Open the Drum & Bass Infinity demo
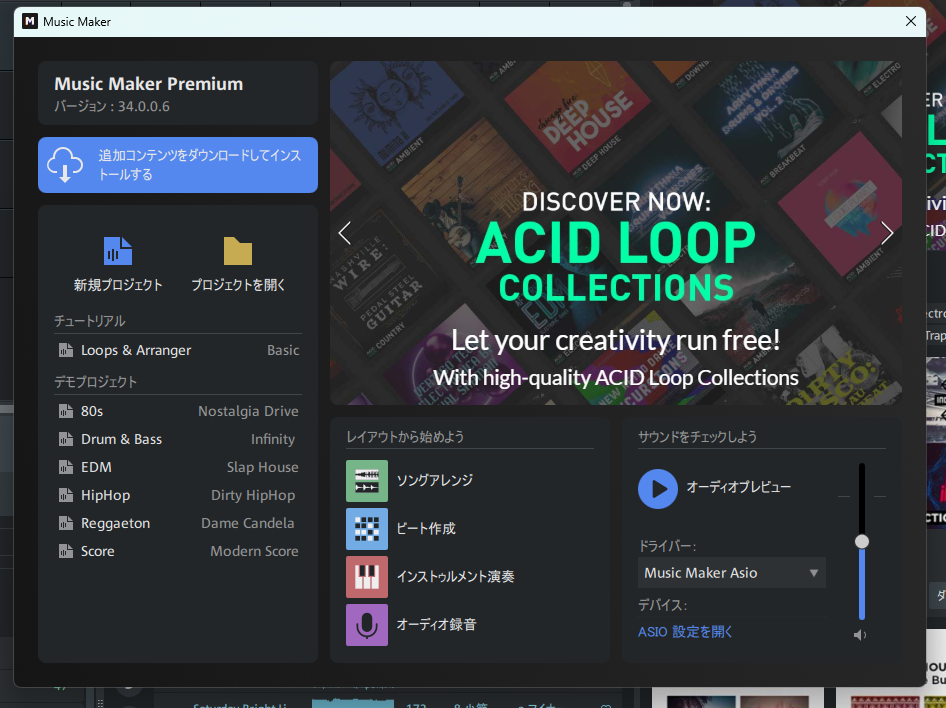The height and width of the screenshot is (708, 946). pyautogui.click(x=178, y=439)
